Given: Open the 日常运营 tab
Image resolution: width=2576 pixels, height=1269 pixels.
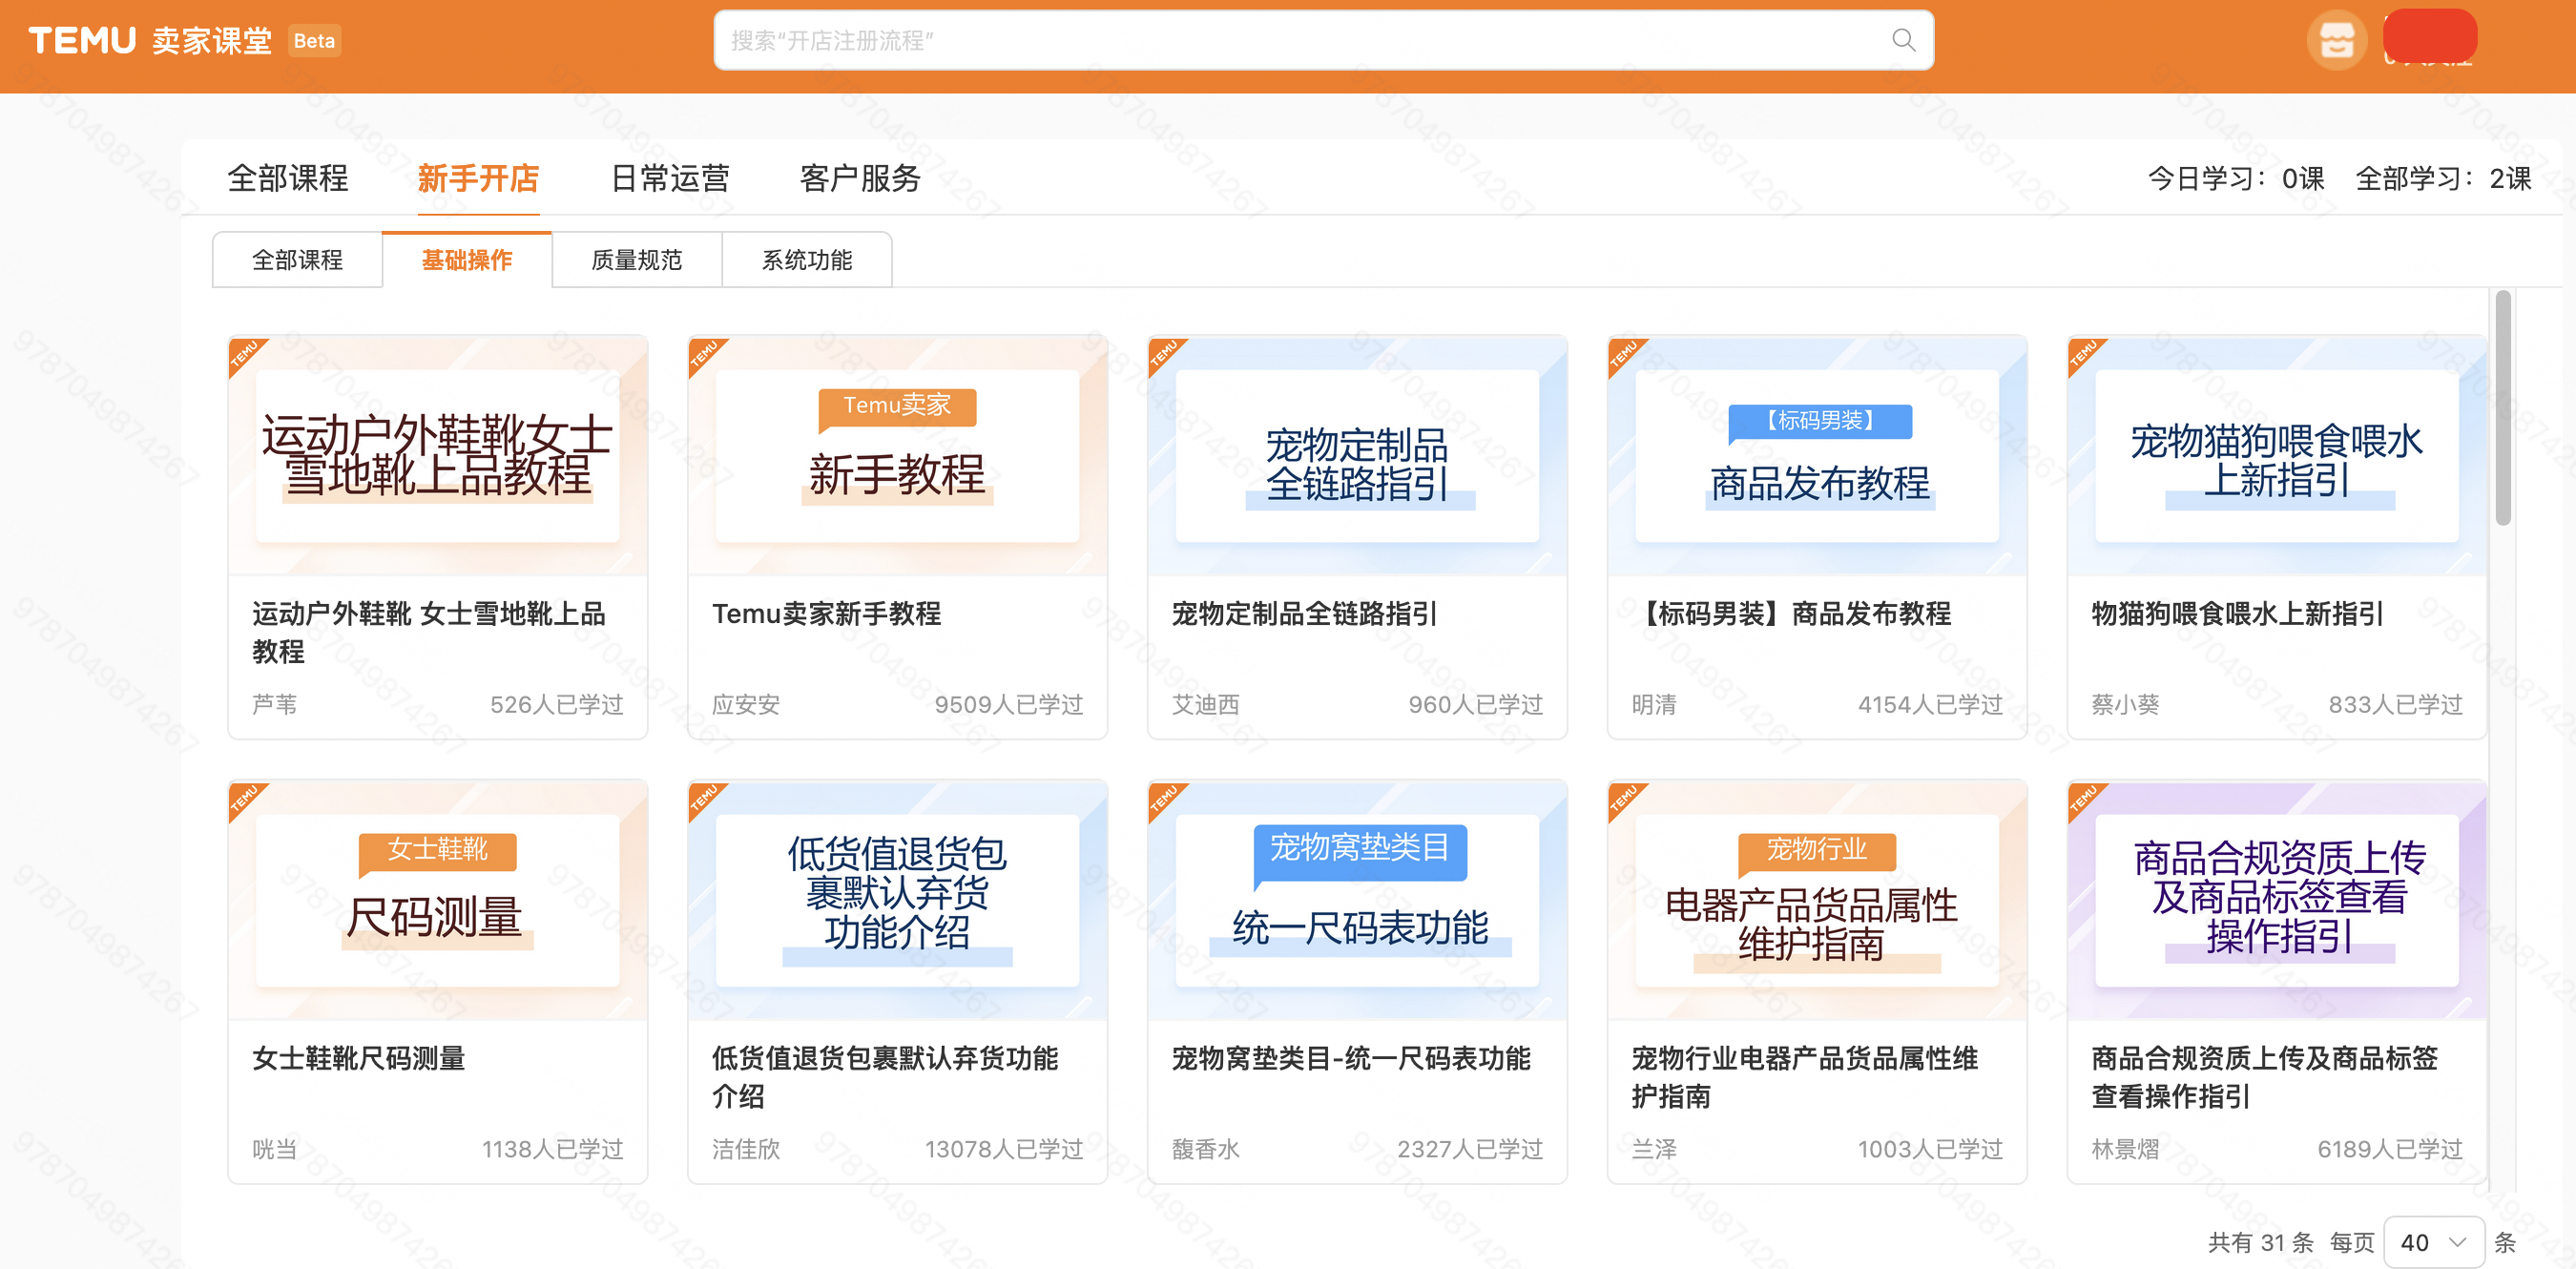Looking at the screenshot, I should point(670,178).
